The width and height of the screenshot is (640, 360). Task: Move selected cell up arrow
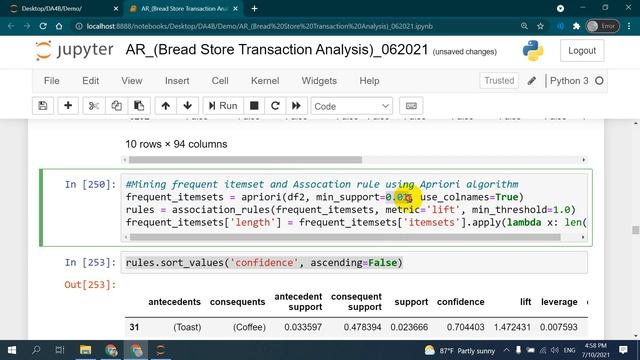(x=165, y=106)
